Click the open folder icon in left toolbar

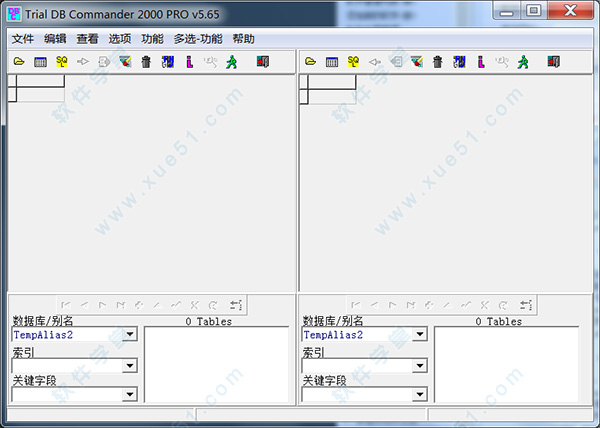19,62
